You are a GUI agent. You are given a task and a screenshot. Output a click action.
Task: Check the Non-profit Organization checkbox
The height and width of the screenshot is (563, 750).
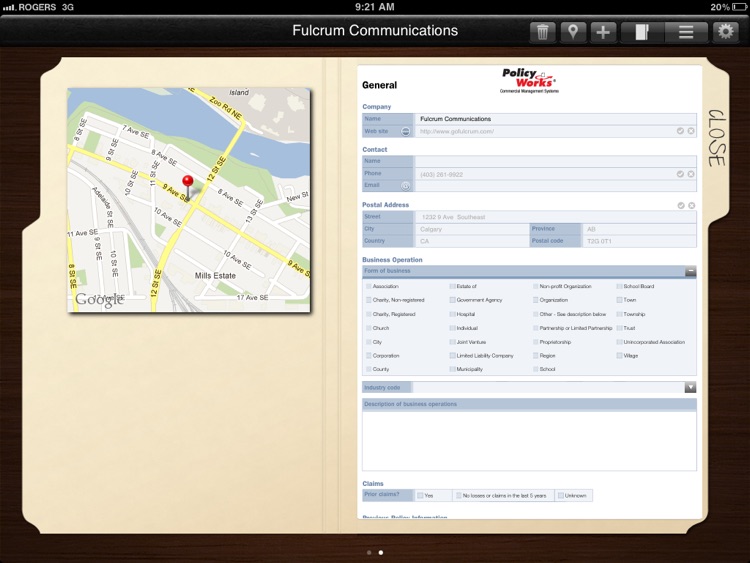(x=535, y=286)
